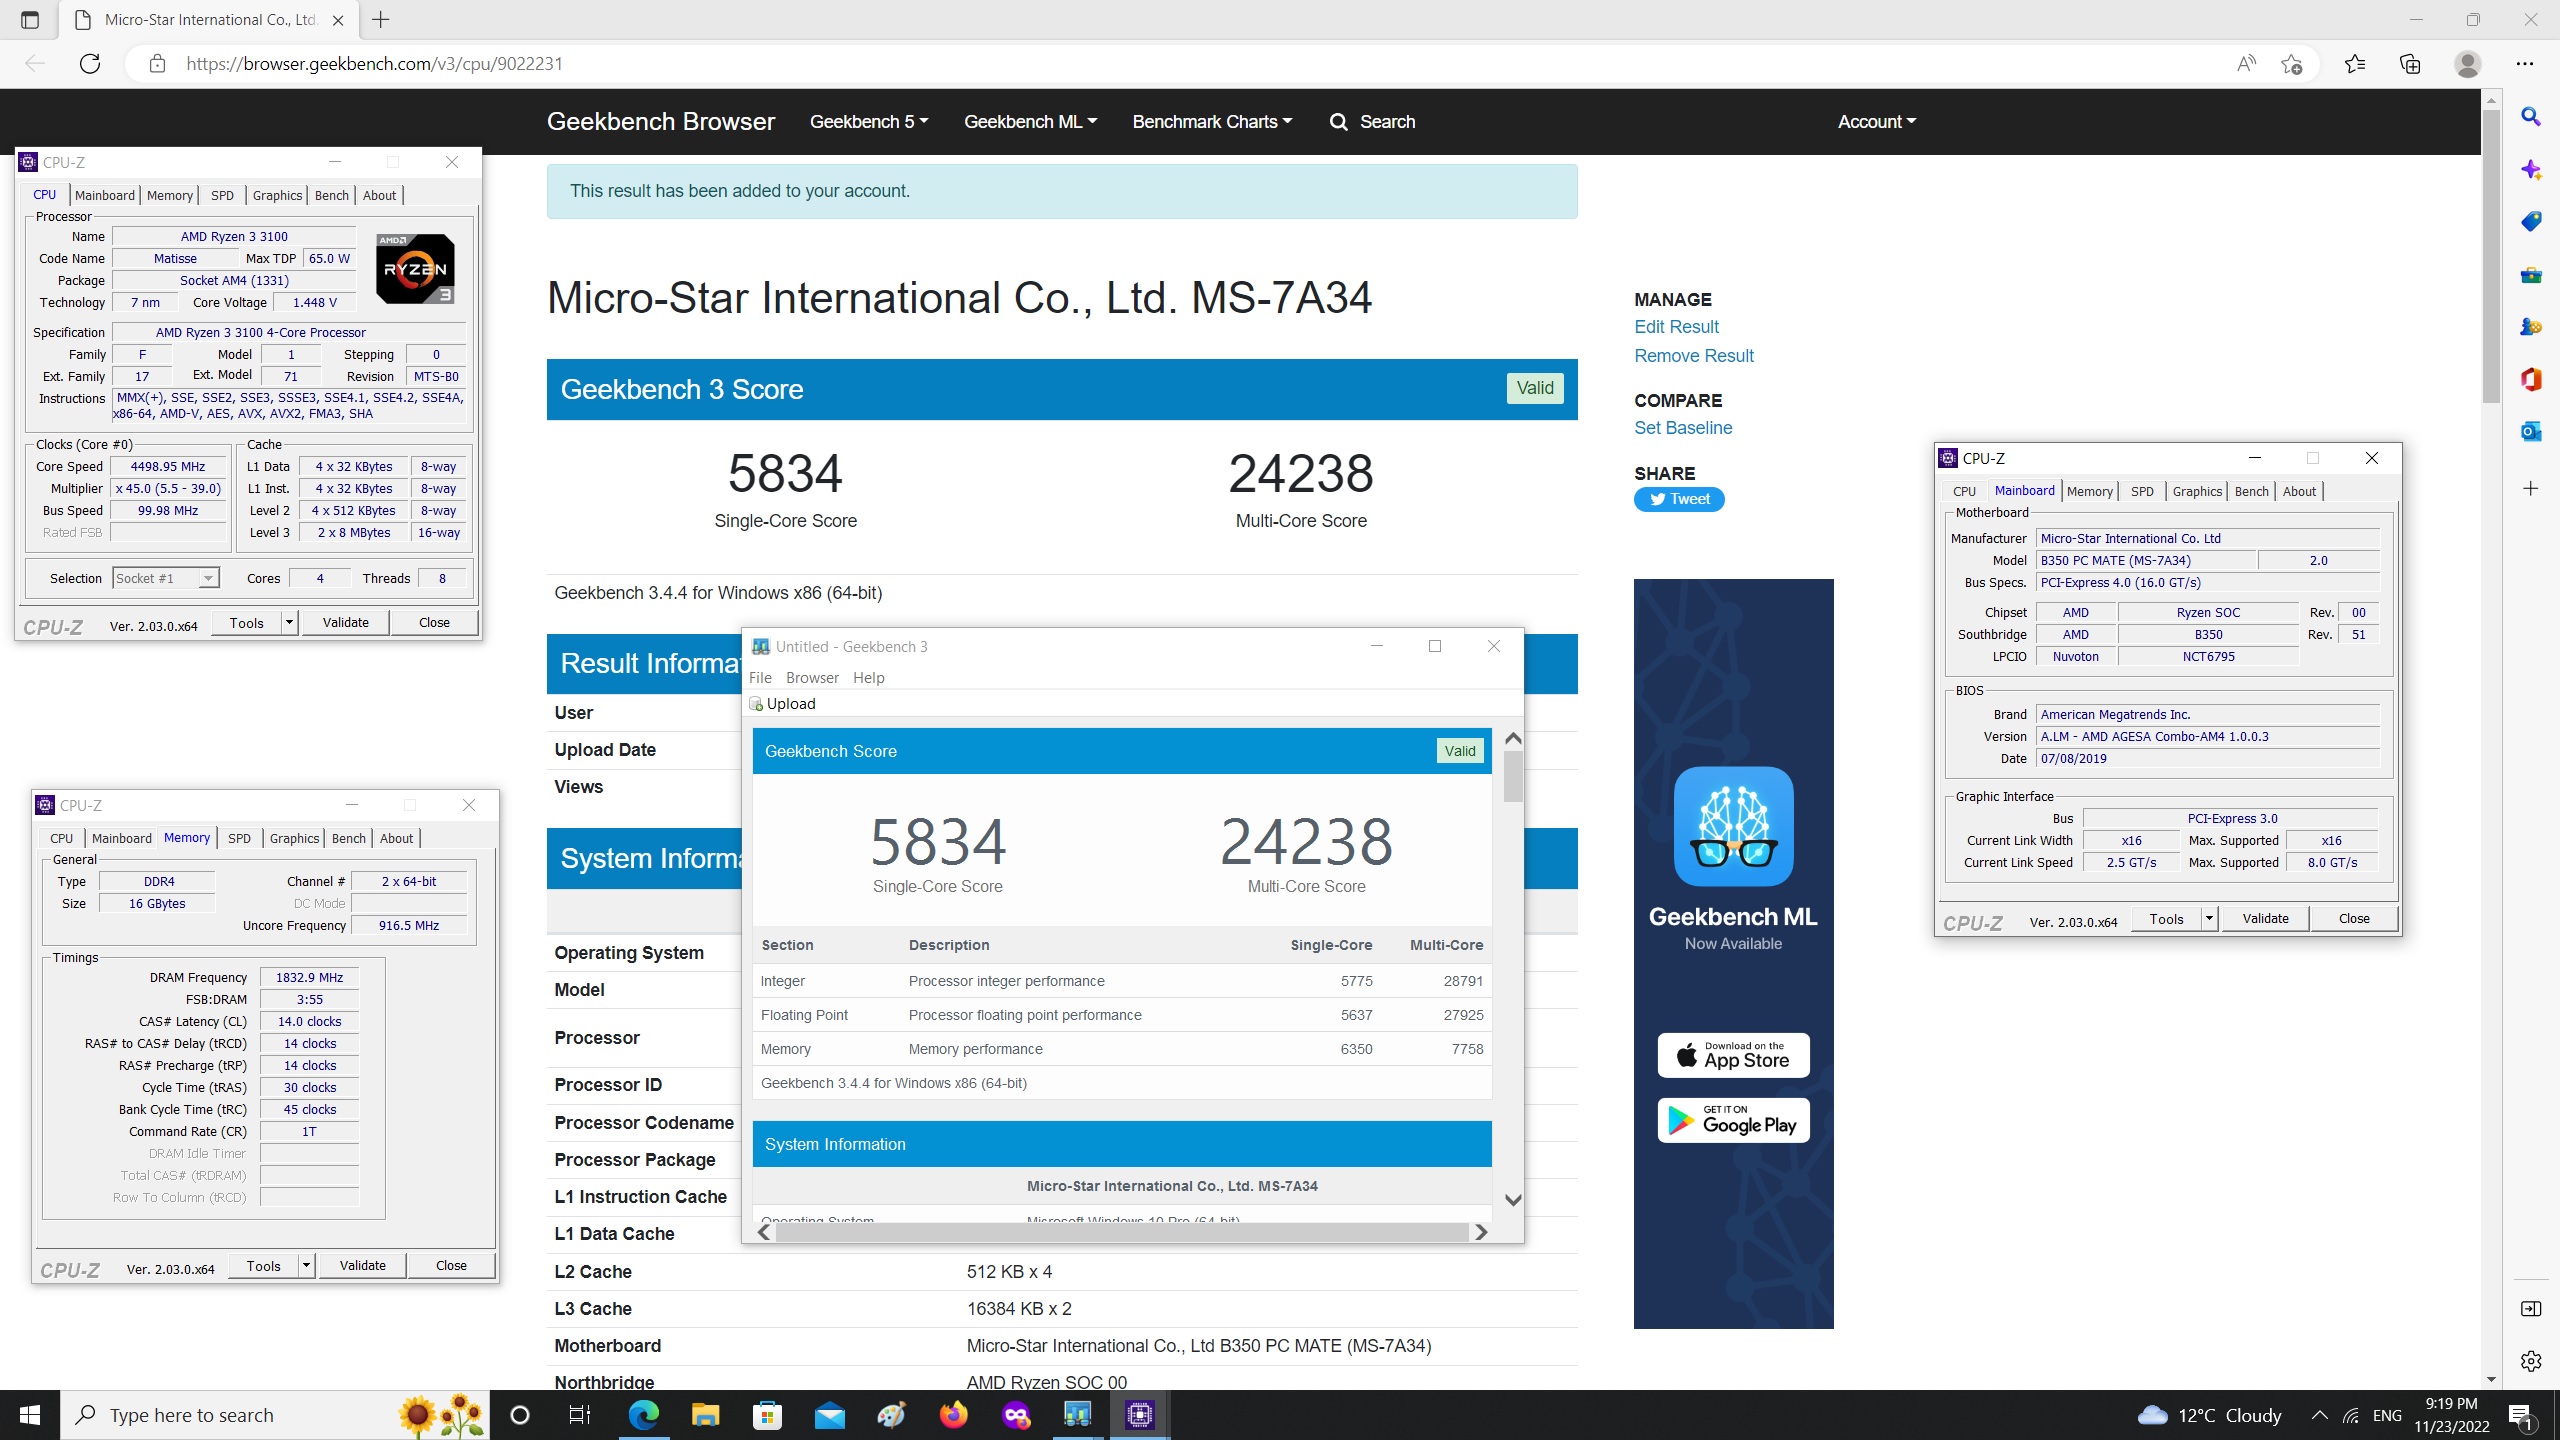Open the Favorites list icon
Screen dimensions: 2560x1440
[2355, 64]
